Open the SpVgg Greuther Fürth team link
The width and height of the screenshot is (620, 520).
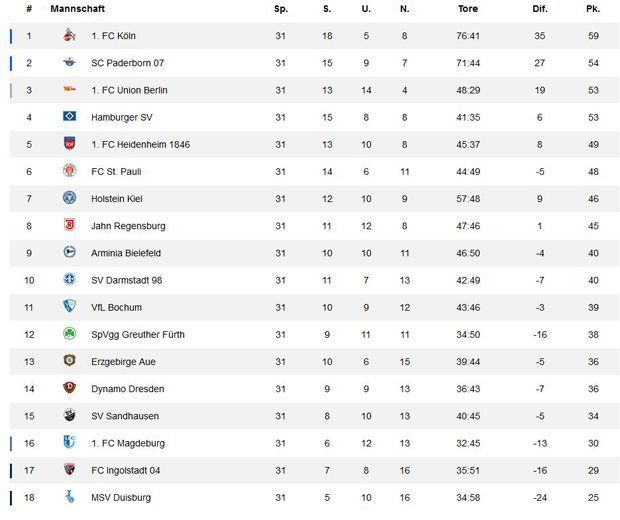[x=137, y=334]
